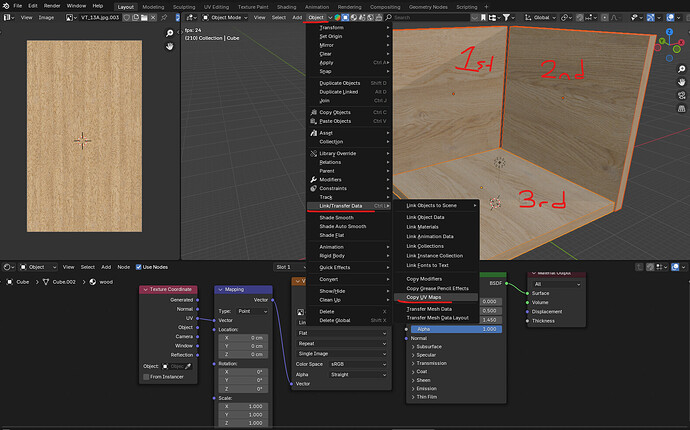The image size is (690, 430).
Task: Click the bookmark icon next to the search field
Action: click(483, 18)
